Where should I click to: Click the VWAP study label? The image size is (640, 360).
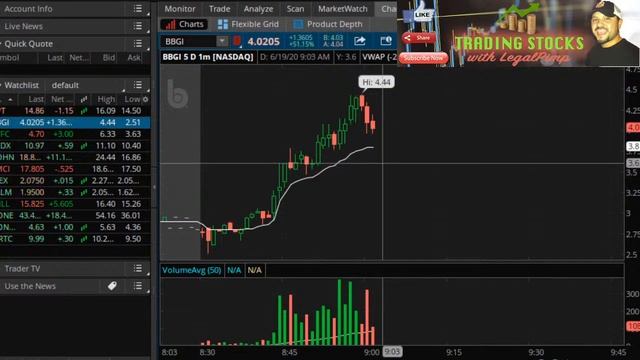point(379,57)
